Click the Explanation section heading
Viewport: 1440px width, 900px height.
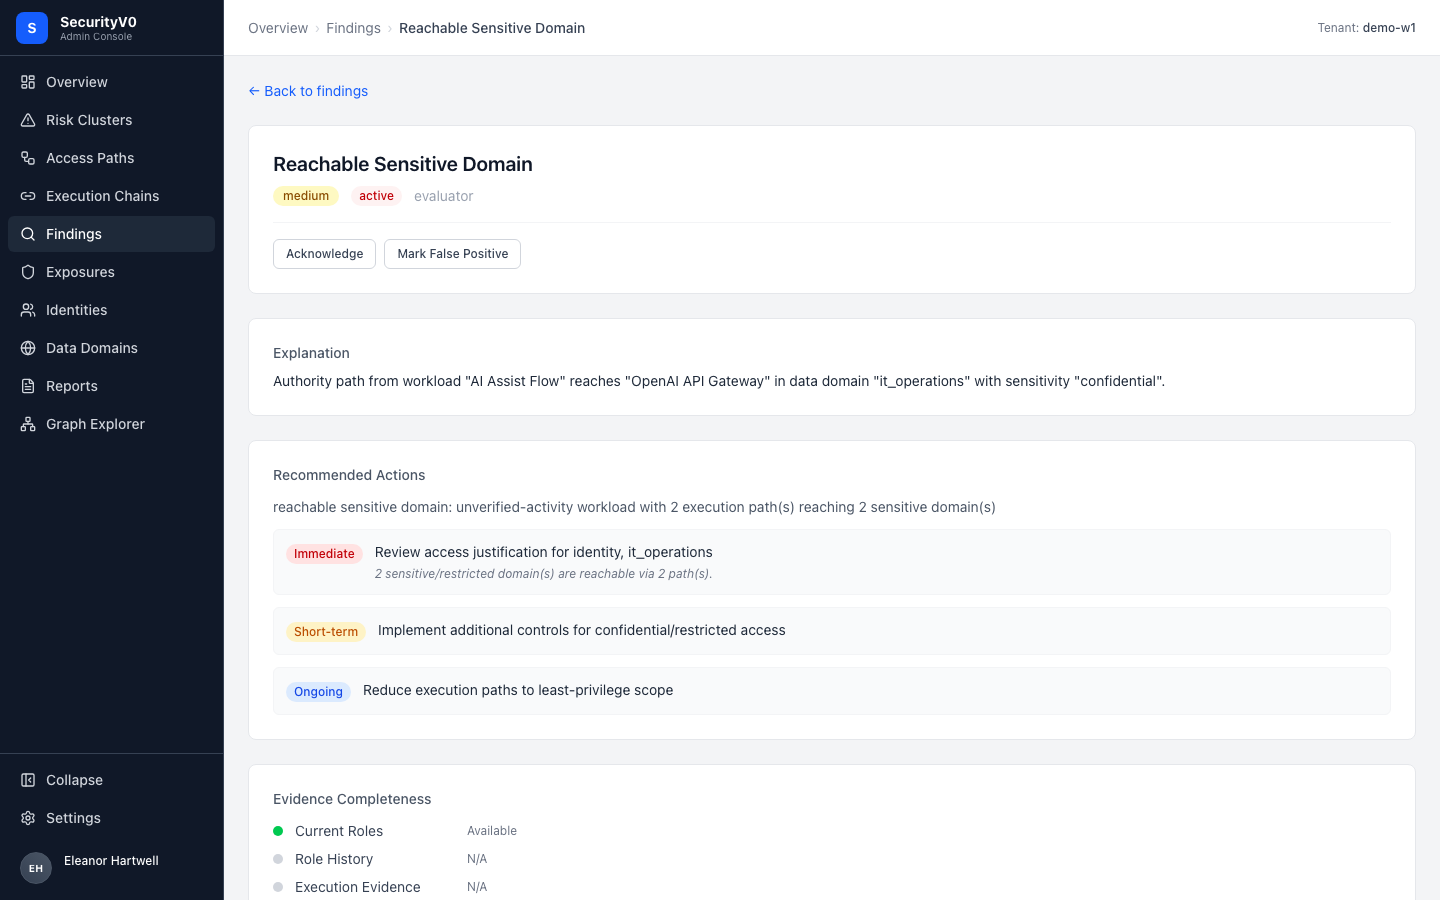click(x=311, y=353)
